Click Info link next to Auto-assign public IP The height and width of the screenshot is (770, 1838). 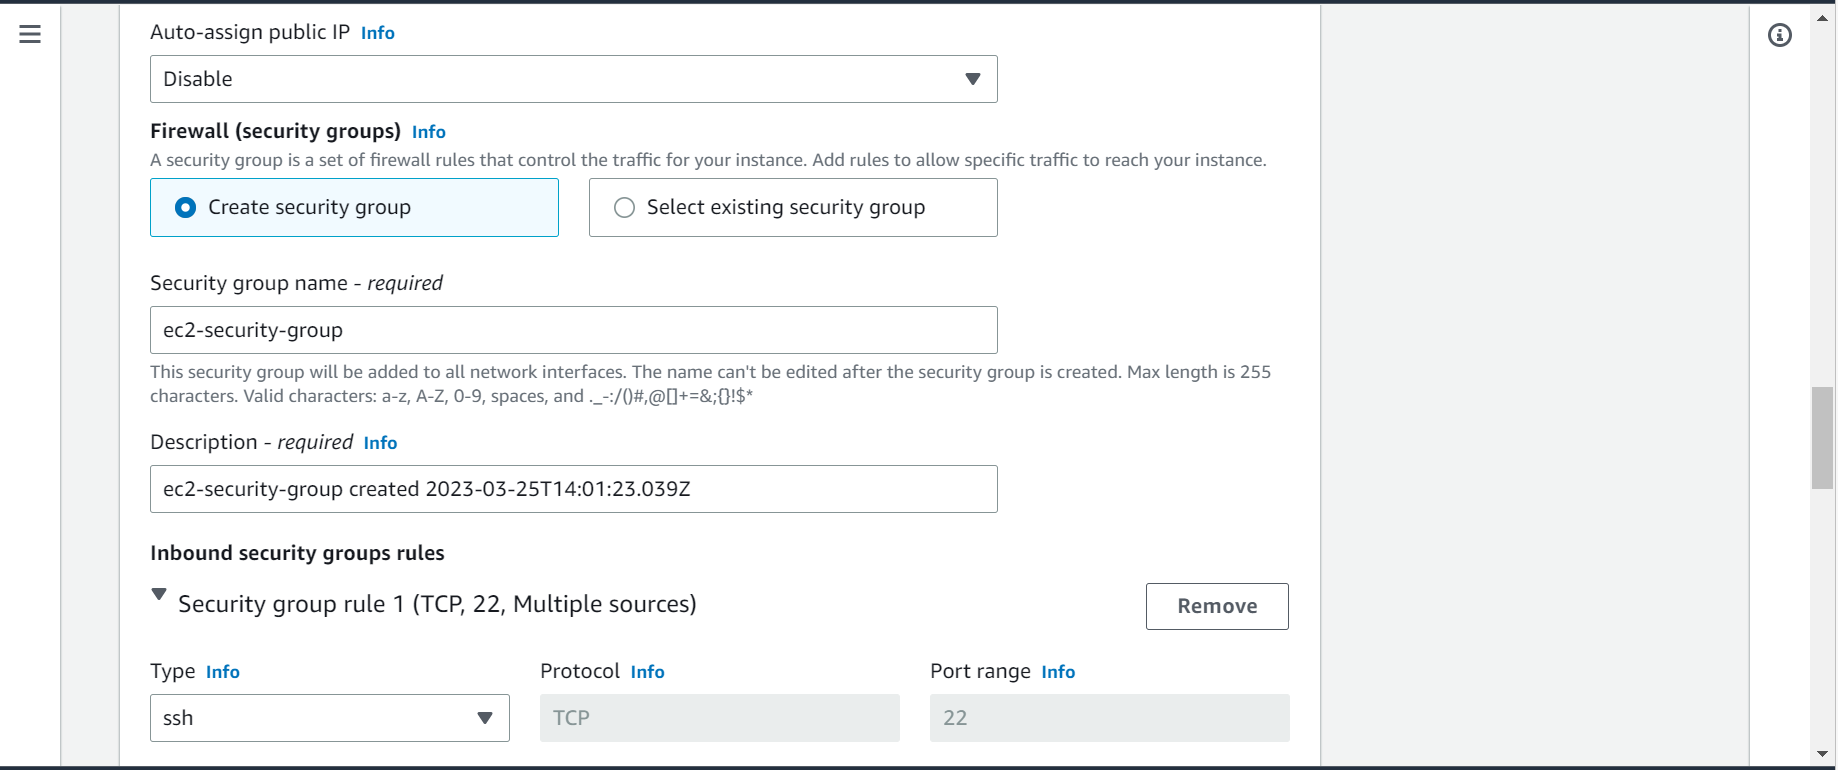pos(378,33)
